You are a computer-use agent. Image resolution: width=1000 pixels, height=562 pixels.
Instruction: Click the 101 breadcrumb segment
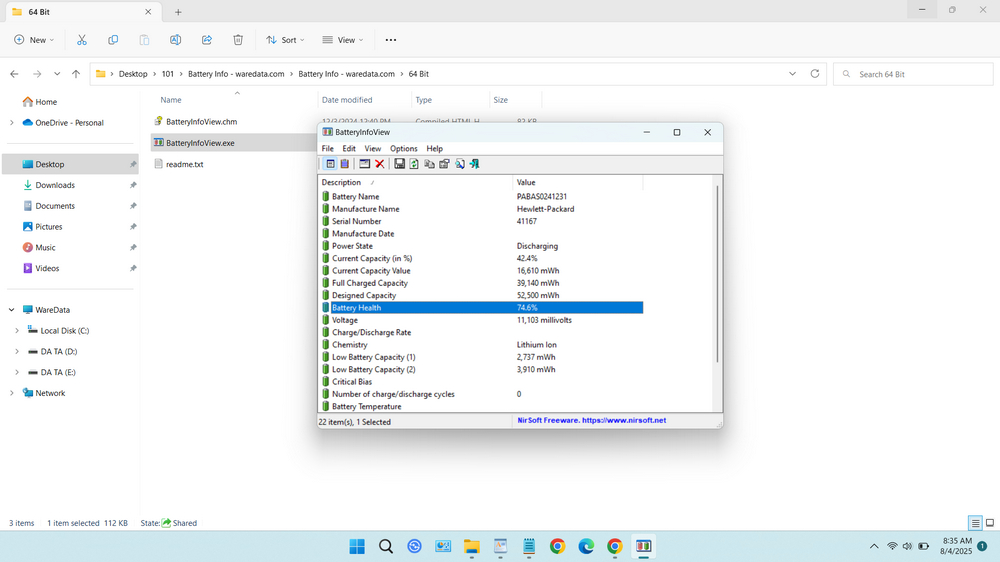[168, 74]
